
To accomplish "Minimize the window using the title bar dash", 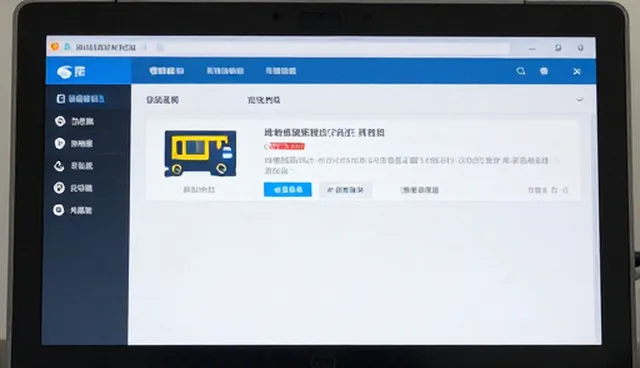I will coord(532,49).
